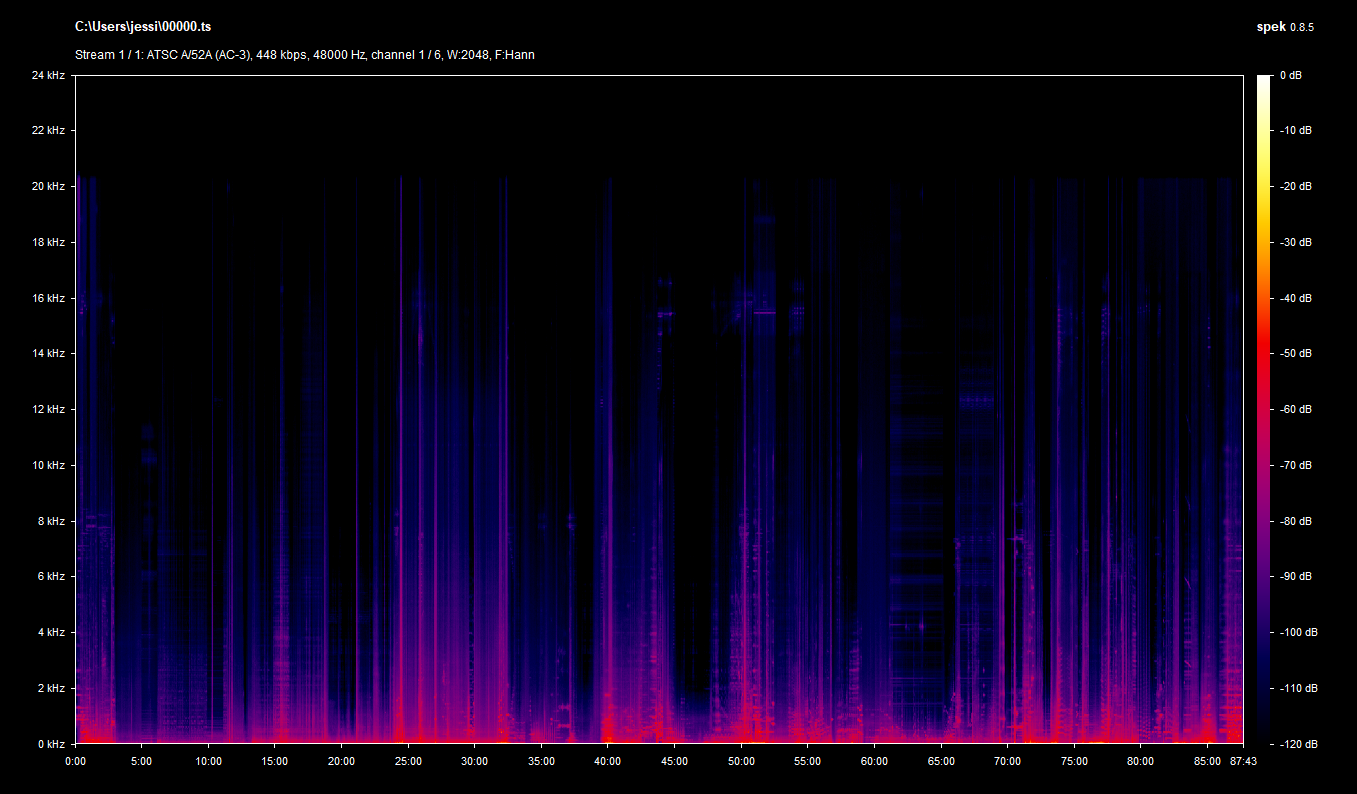The height and width of the screenshot is (794, 1357).
Task: Select the 60:00 time axis marker
Action: [x=874, y=761]
